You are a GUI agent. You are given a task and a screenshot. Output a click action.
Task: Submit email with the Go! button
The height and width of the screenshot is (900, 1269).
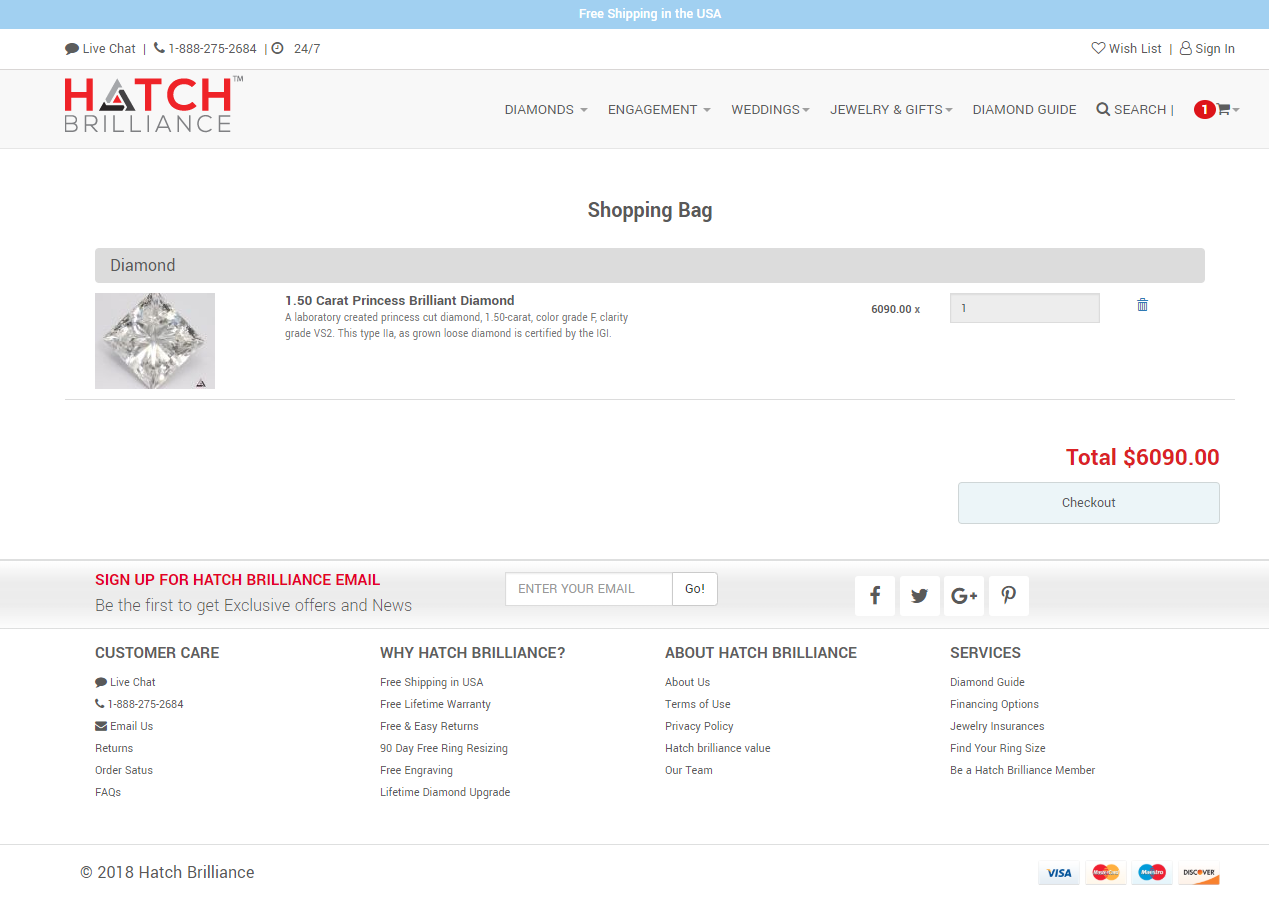pyautogui.click(x=695, y=589)
